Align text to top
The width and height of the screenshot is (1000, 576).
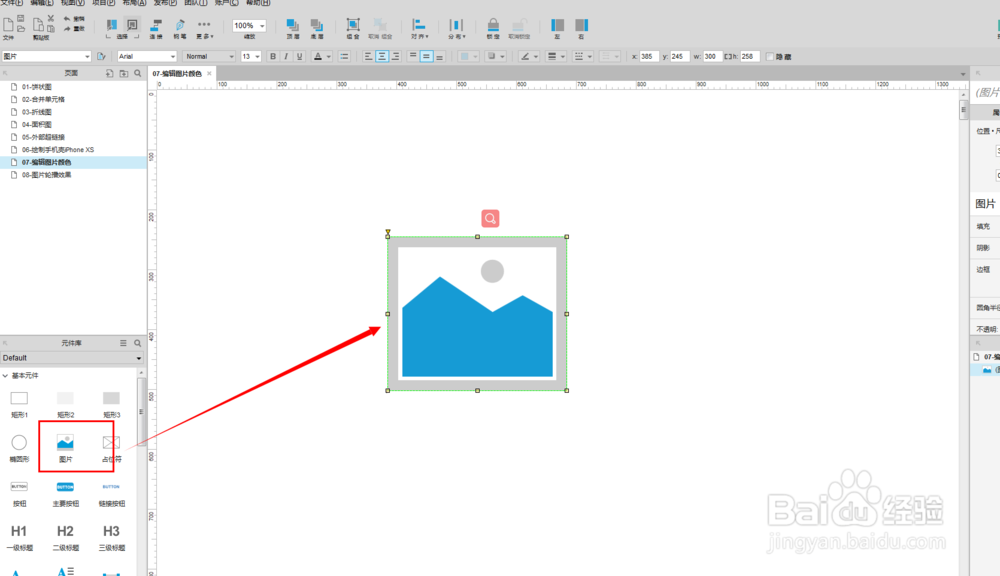click(x=413, y=56)
